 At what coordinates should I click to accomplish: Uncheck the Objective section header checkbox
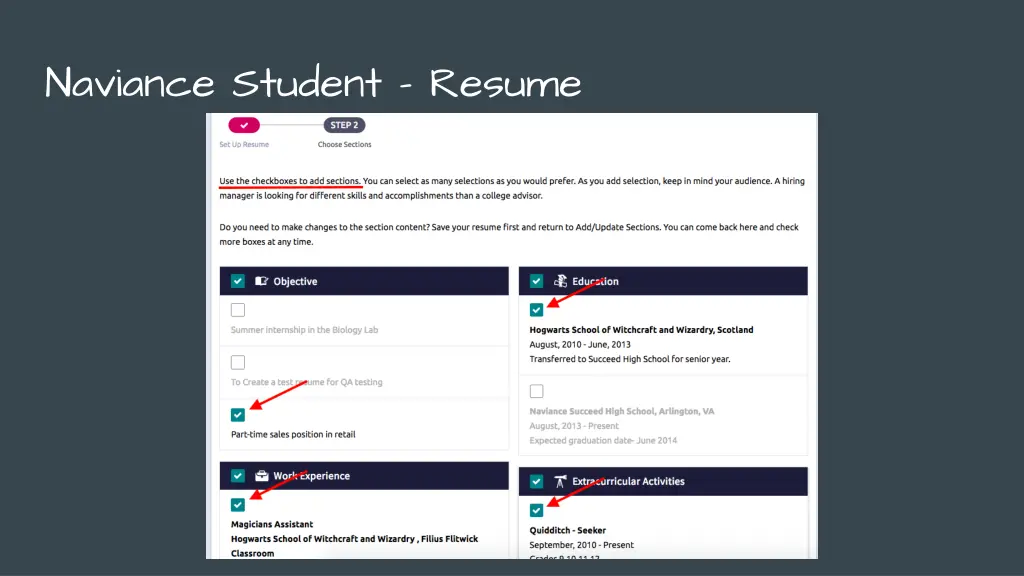click(x=238, y=281)
